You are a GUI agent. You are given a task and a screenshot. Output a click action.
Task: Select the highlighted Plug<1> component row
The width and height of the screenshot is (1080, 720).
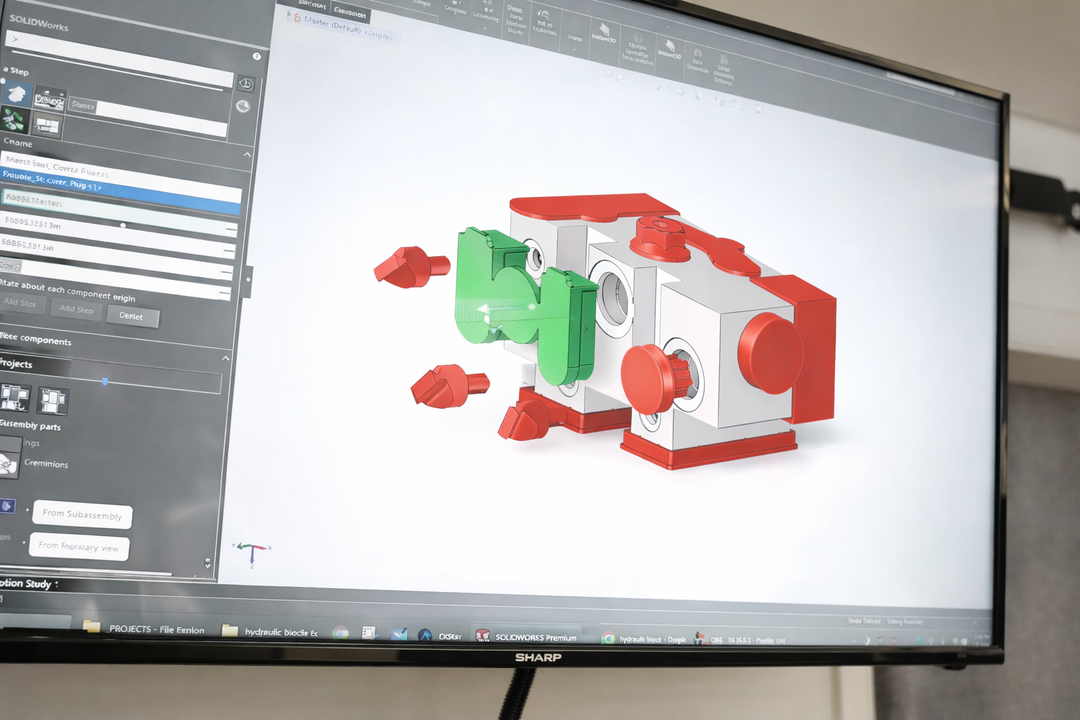pyautogui.click(x=121, y=189)
